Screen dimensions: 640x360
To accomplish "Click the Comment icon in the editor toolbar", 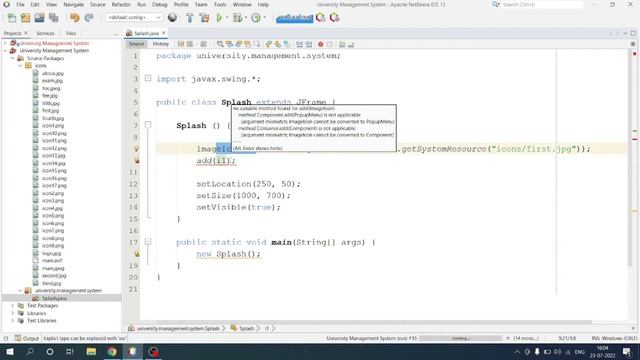I will 342,44.
